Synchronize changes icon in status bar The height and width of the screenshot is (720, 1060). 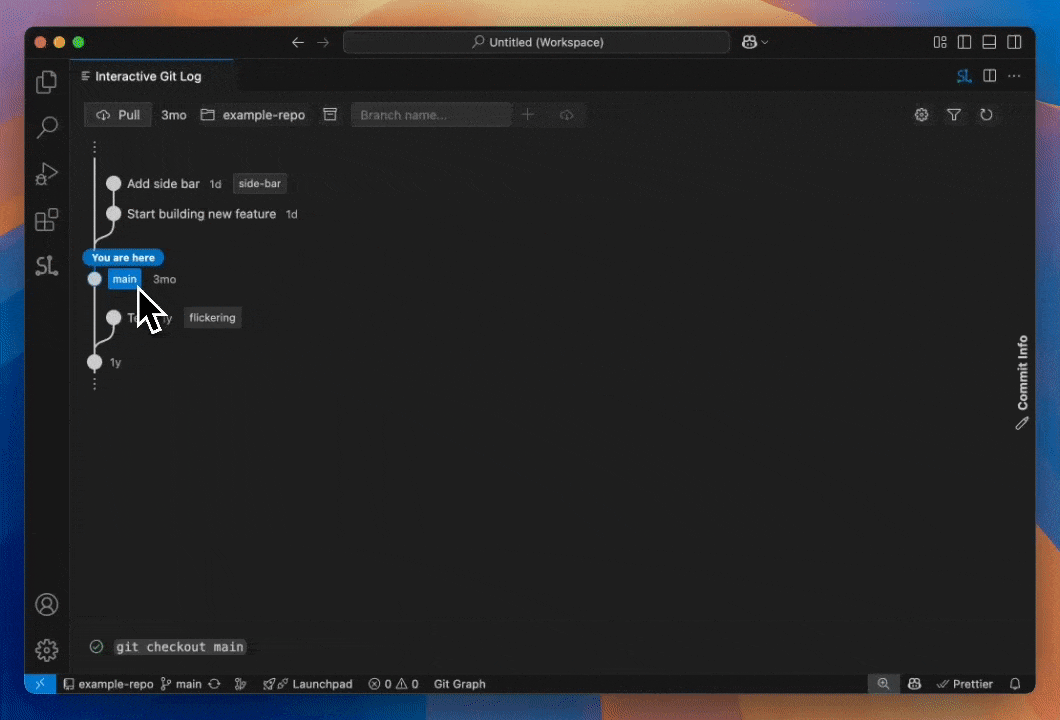[x=214, y=683]
